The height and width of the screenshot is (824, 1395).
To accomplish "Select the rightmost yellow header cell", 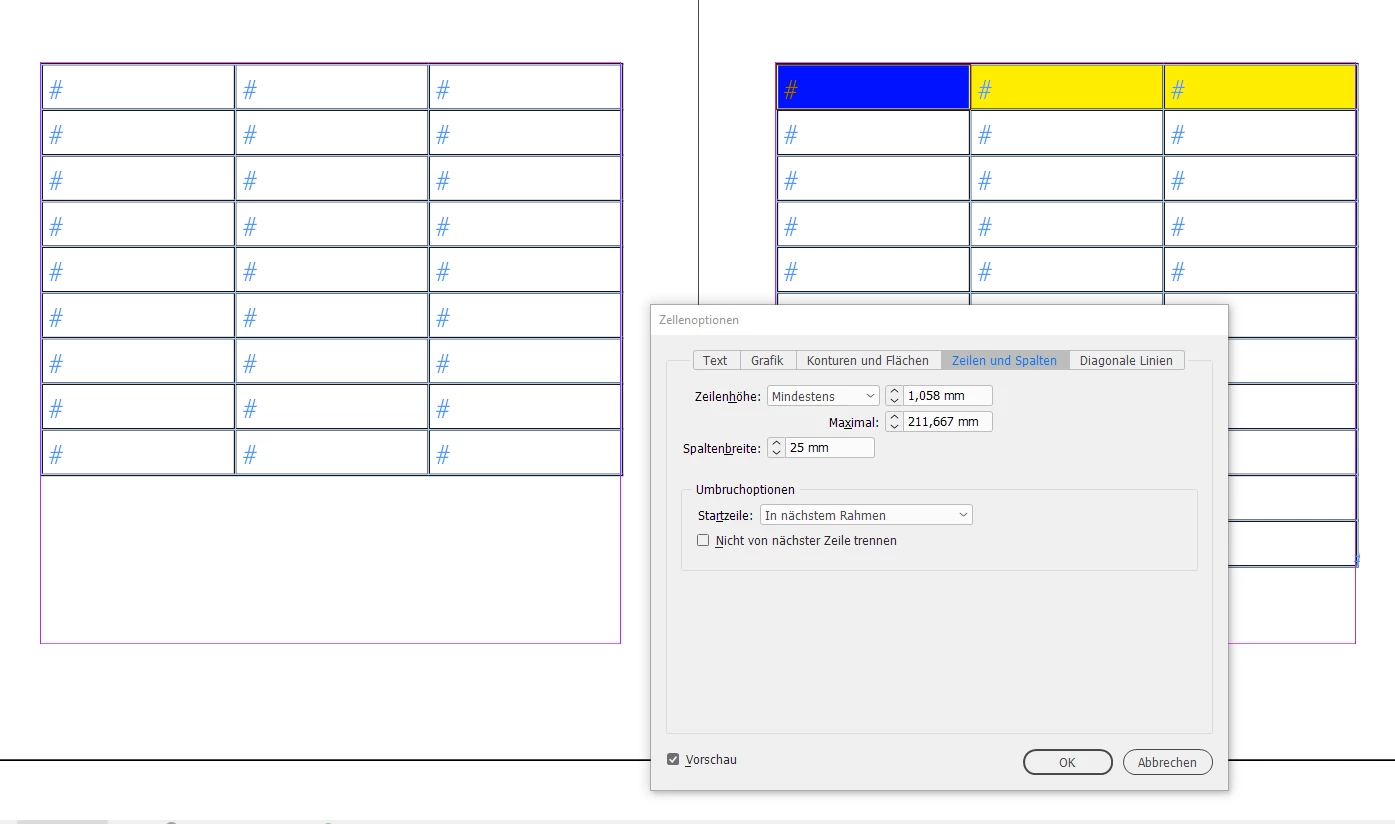I will click(1260, 87).
